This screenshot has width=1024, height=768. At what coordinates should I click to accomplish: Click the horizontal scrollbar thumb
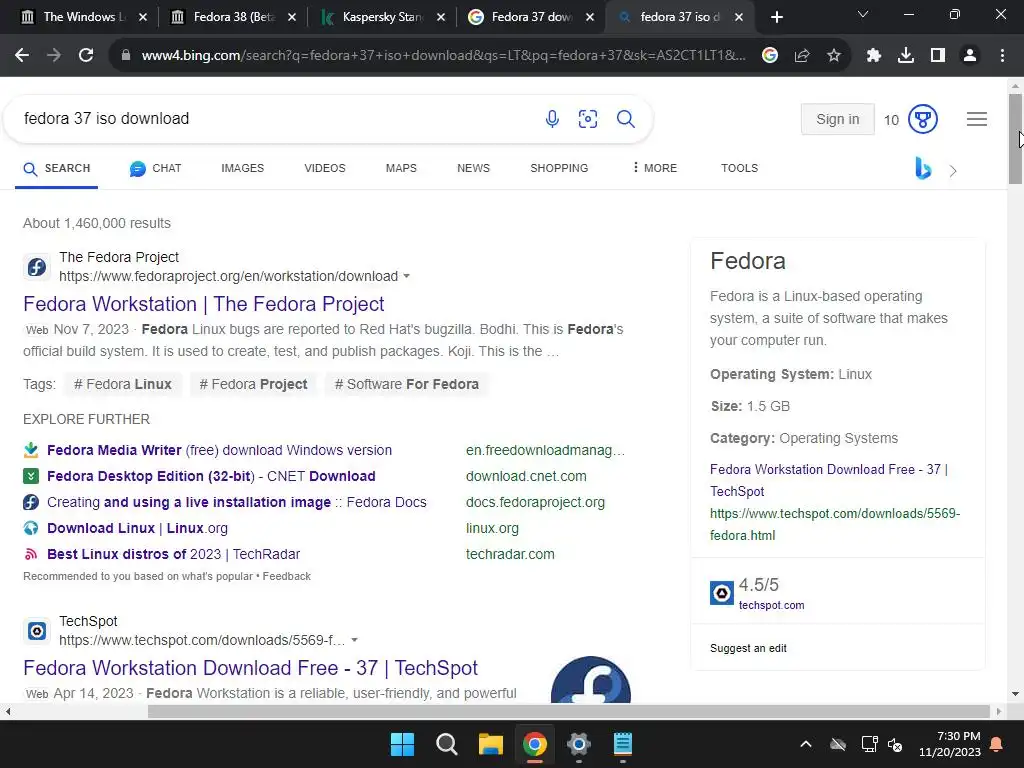[568, 711]
